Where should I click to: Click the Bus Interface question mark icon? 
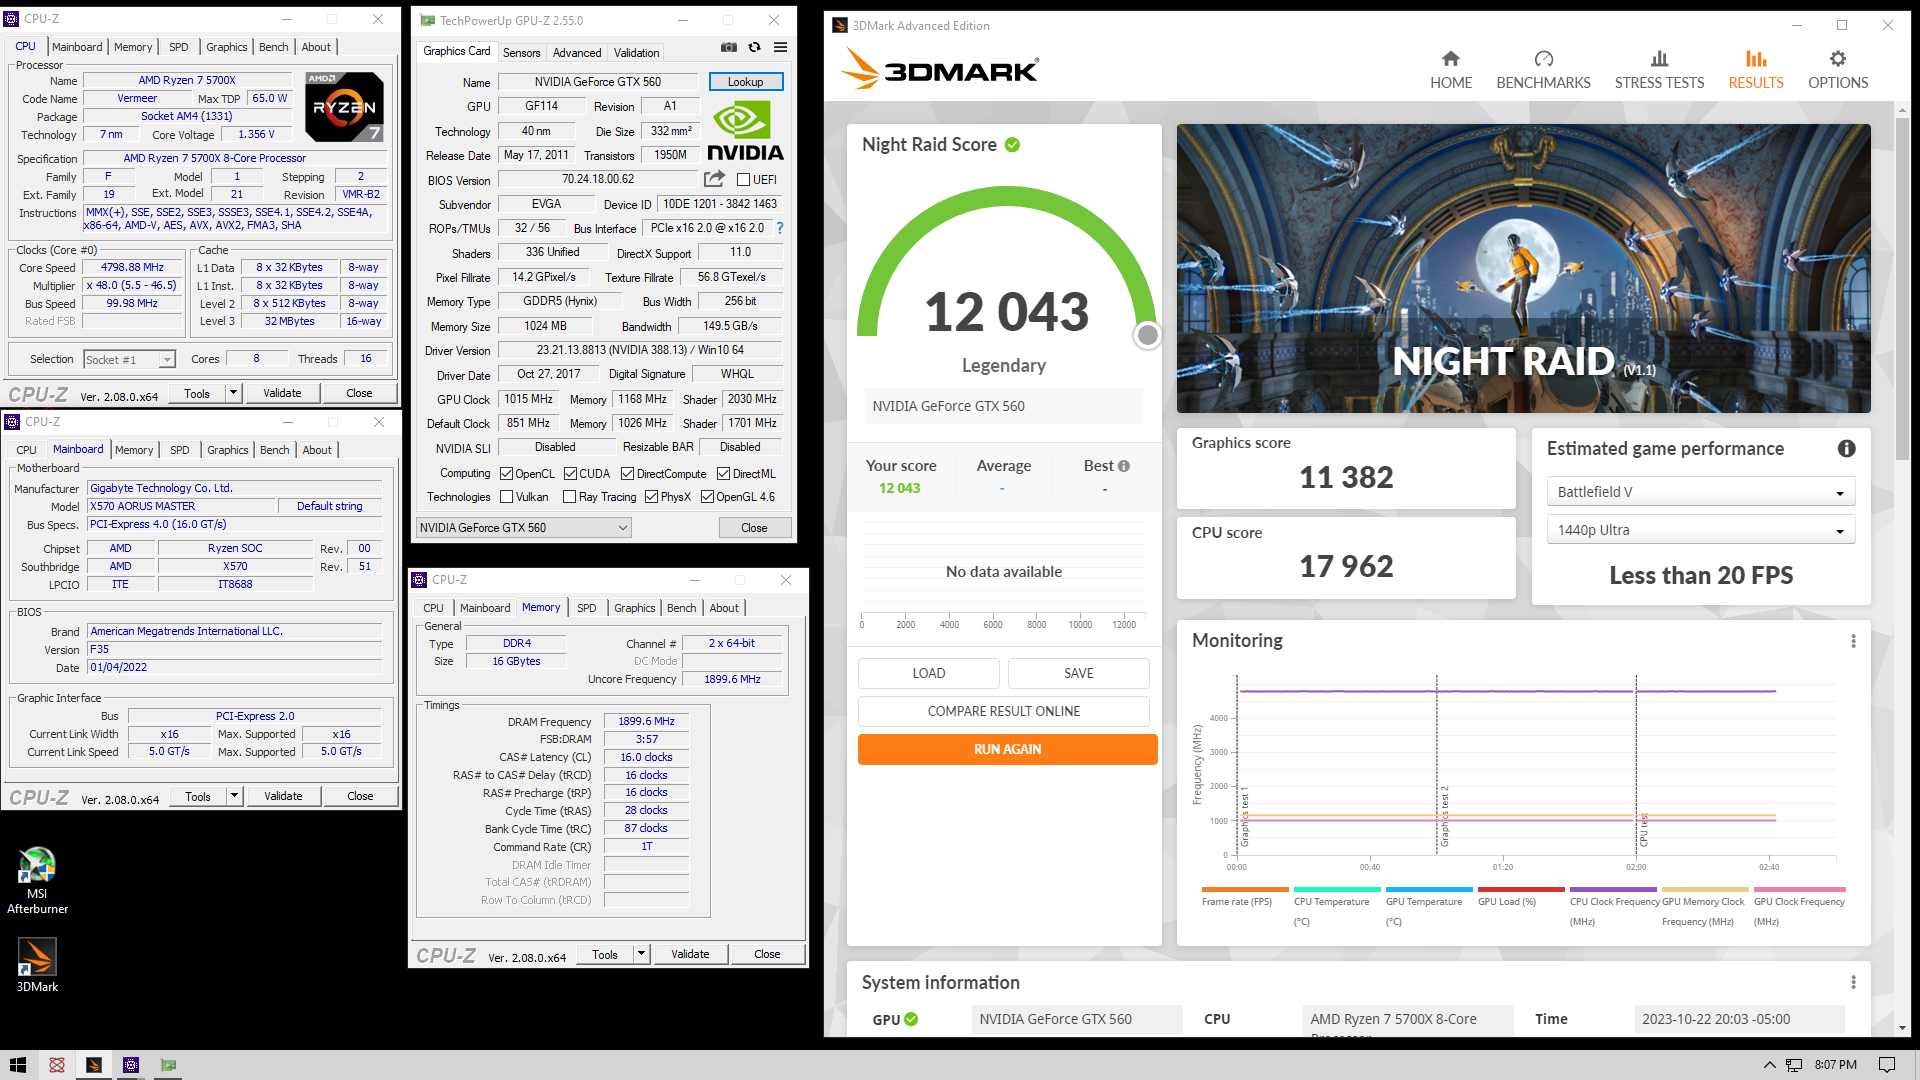[780, 228]
